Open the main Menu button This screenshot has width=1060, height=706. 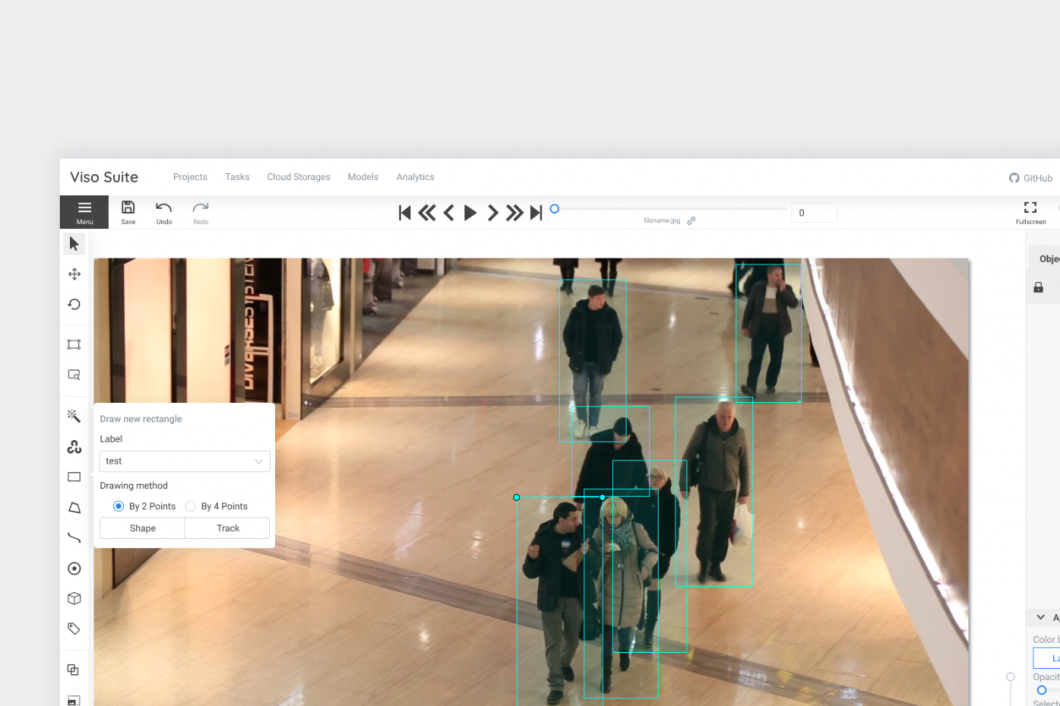tap(84, 212)
